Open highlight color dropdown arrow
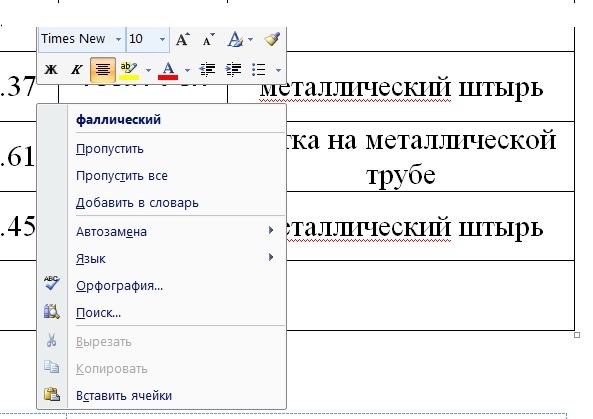593x419 pixels. (148, 70)
